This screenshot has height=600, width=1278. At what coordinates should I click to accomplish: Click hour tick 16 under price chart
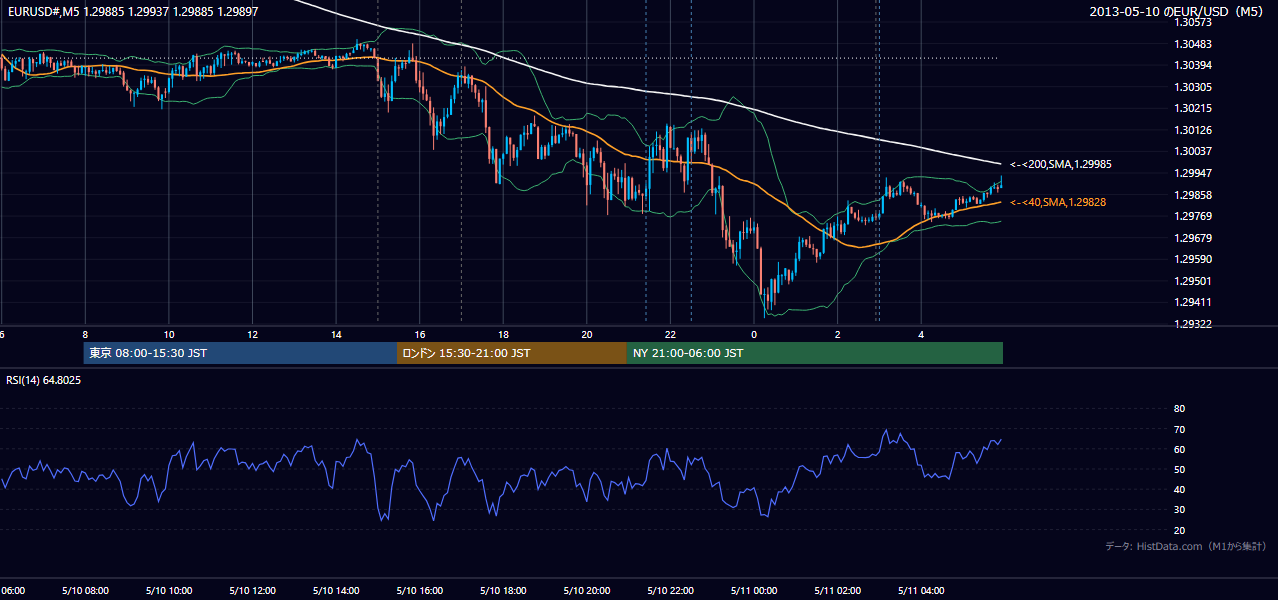pyautogui.click(x=420, y=334)
